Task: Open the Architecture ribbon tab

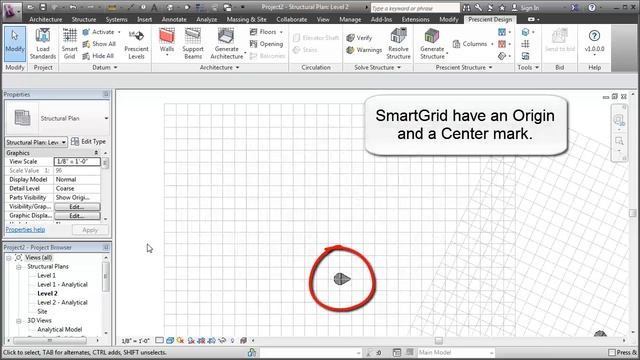Action: pyautogui.click(x=46, y=20)
